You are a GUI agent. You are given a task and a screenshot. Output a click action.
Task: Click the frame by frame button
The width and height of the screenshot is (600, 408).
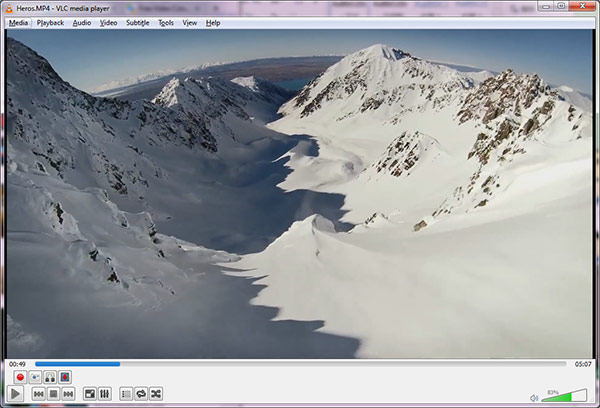65,377
